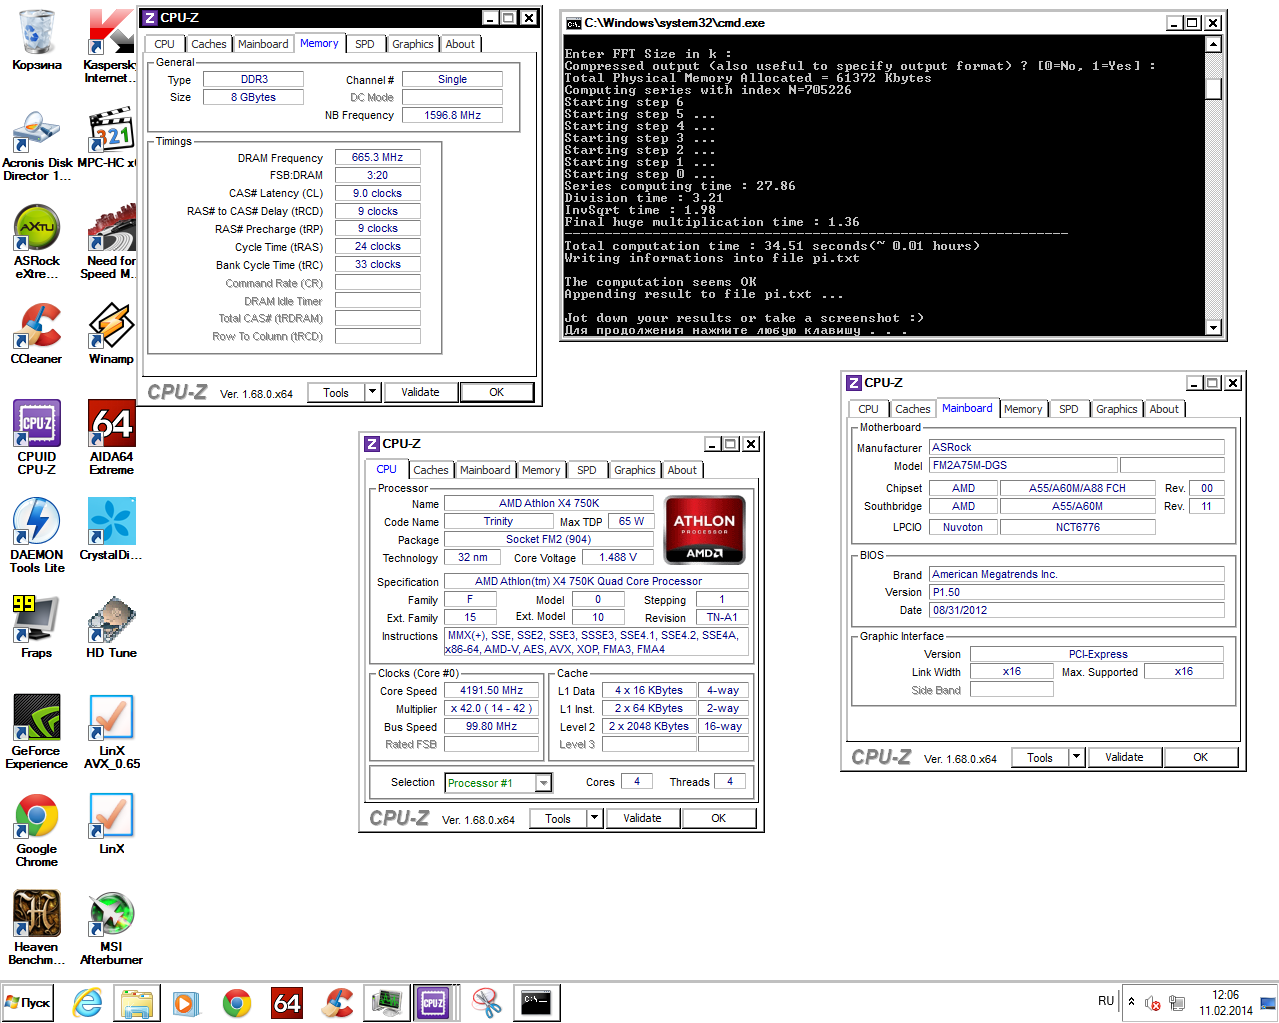The image size is (1279, 1023).
Task: Open Acronis Disk Director desktop shortcut
Action: [37, 146]
